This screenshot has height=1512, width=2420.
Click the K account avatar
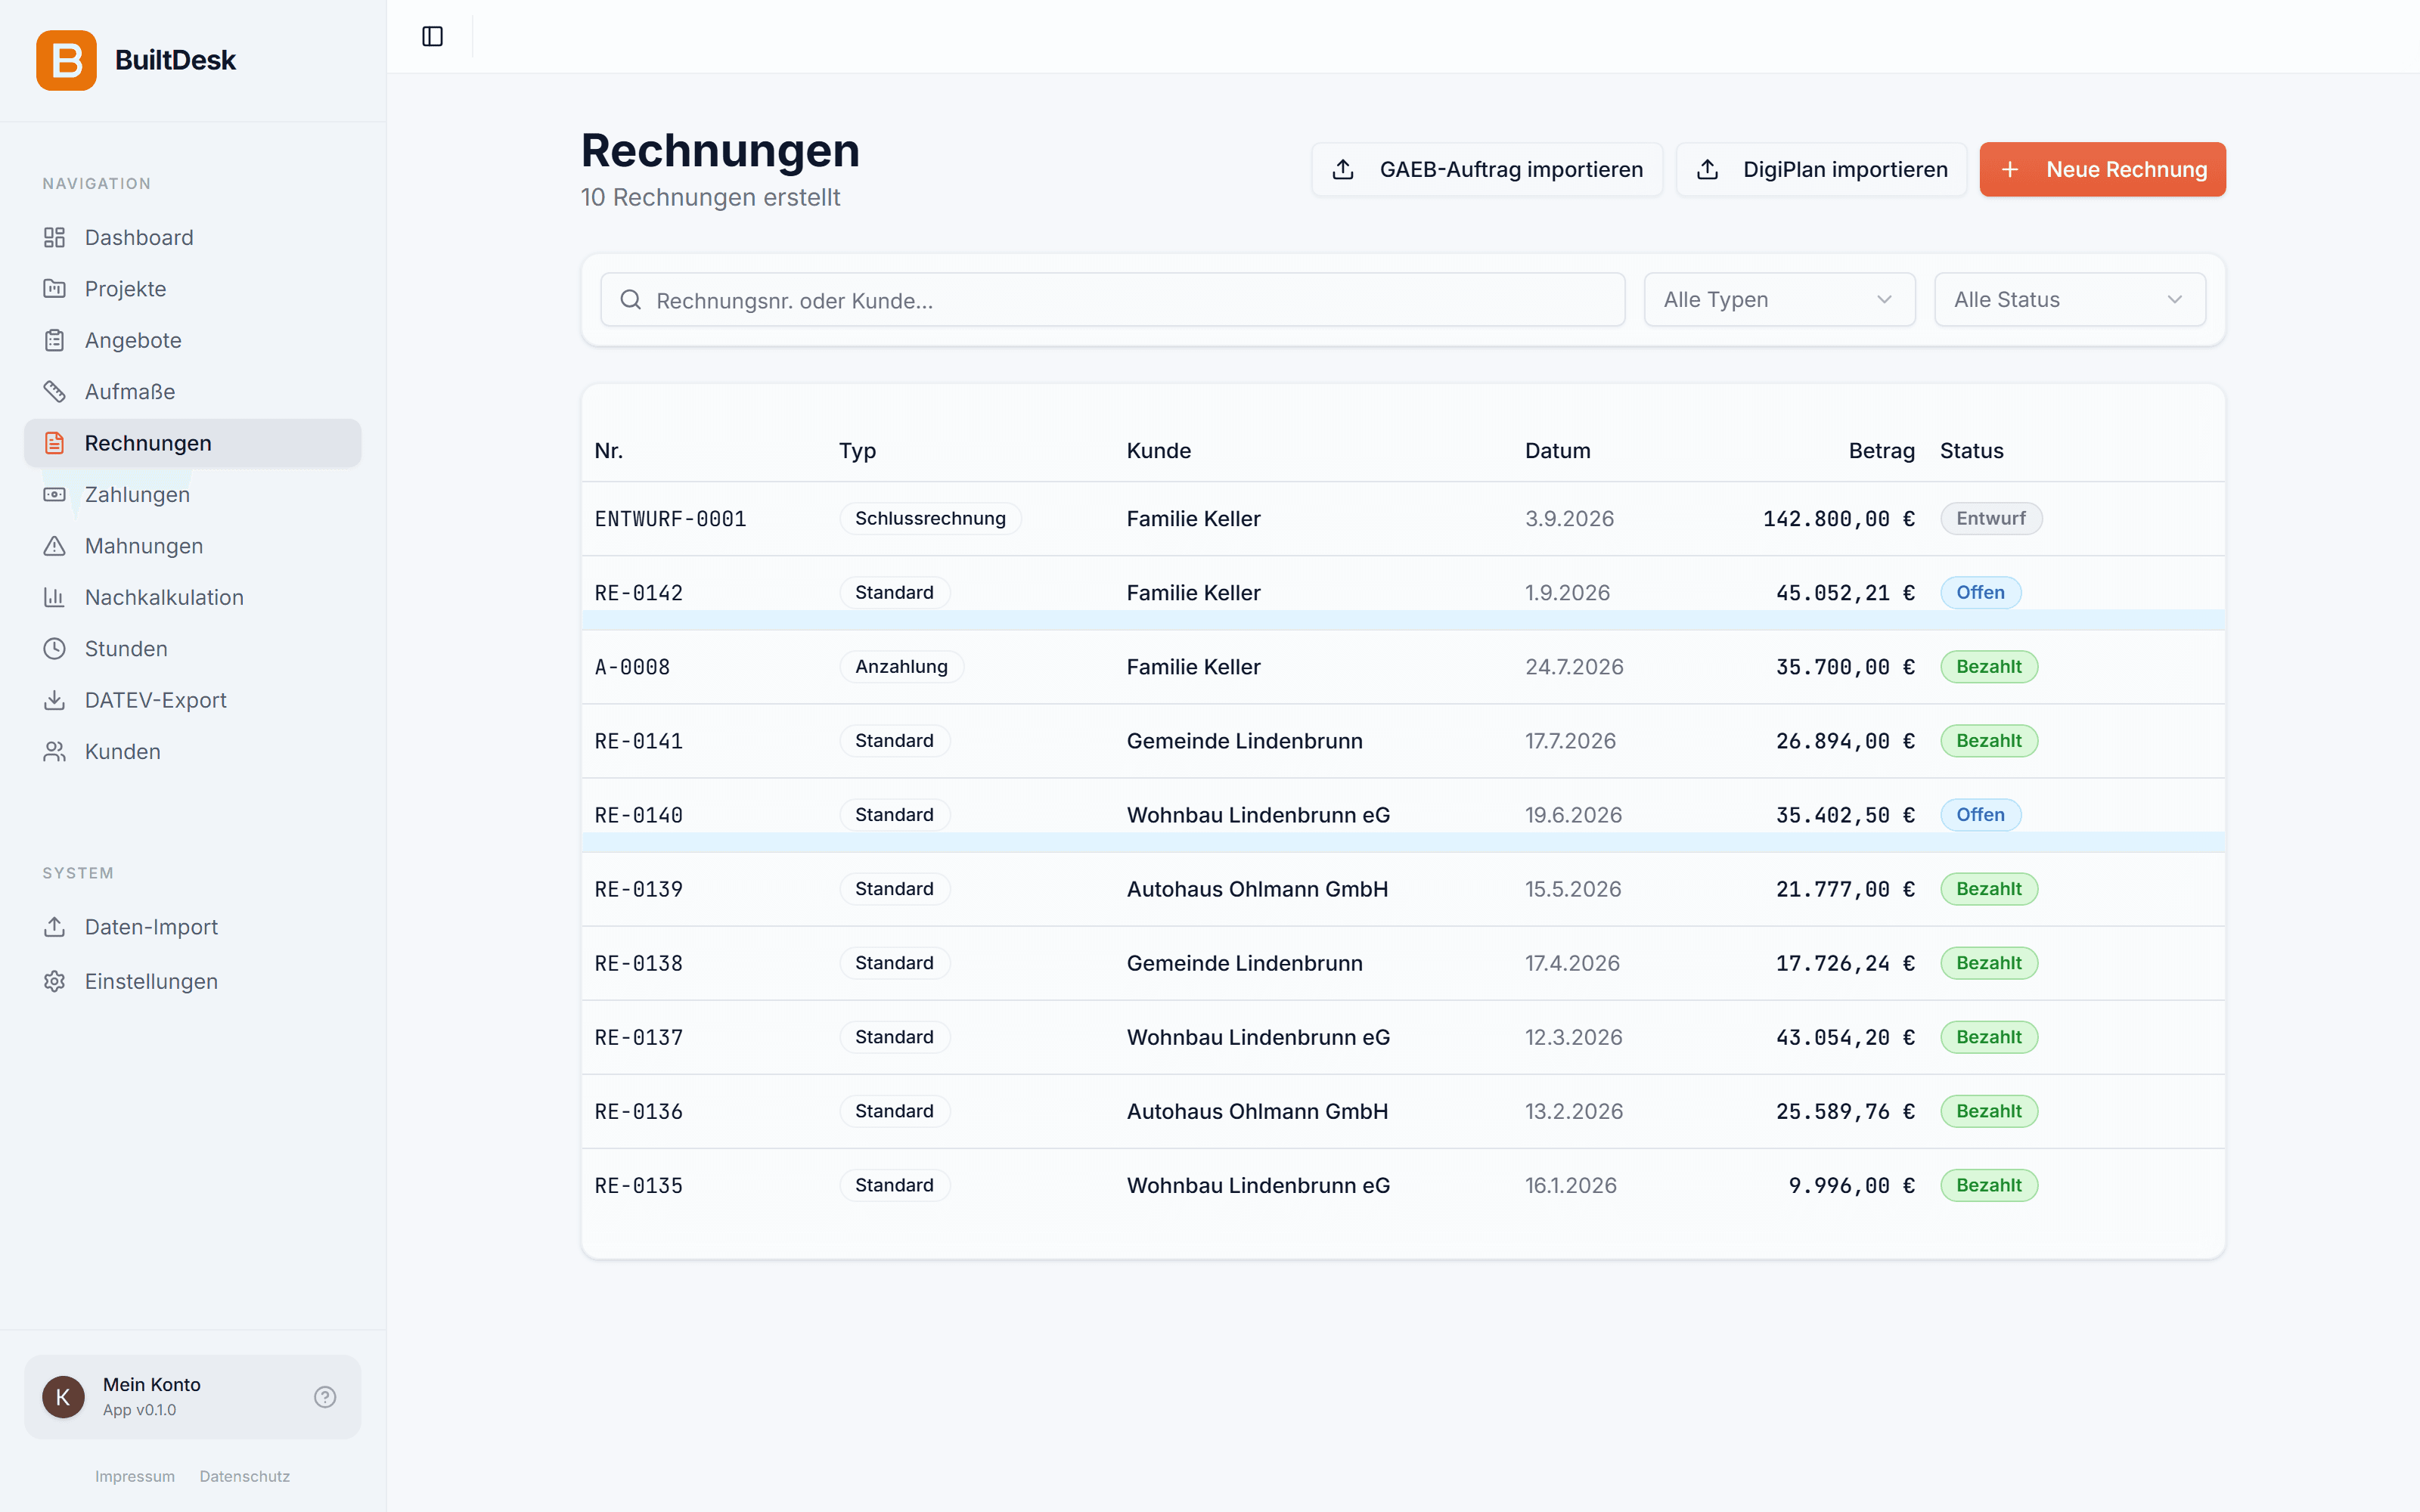click(x=63, y=1397)
